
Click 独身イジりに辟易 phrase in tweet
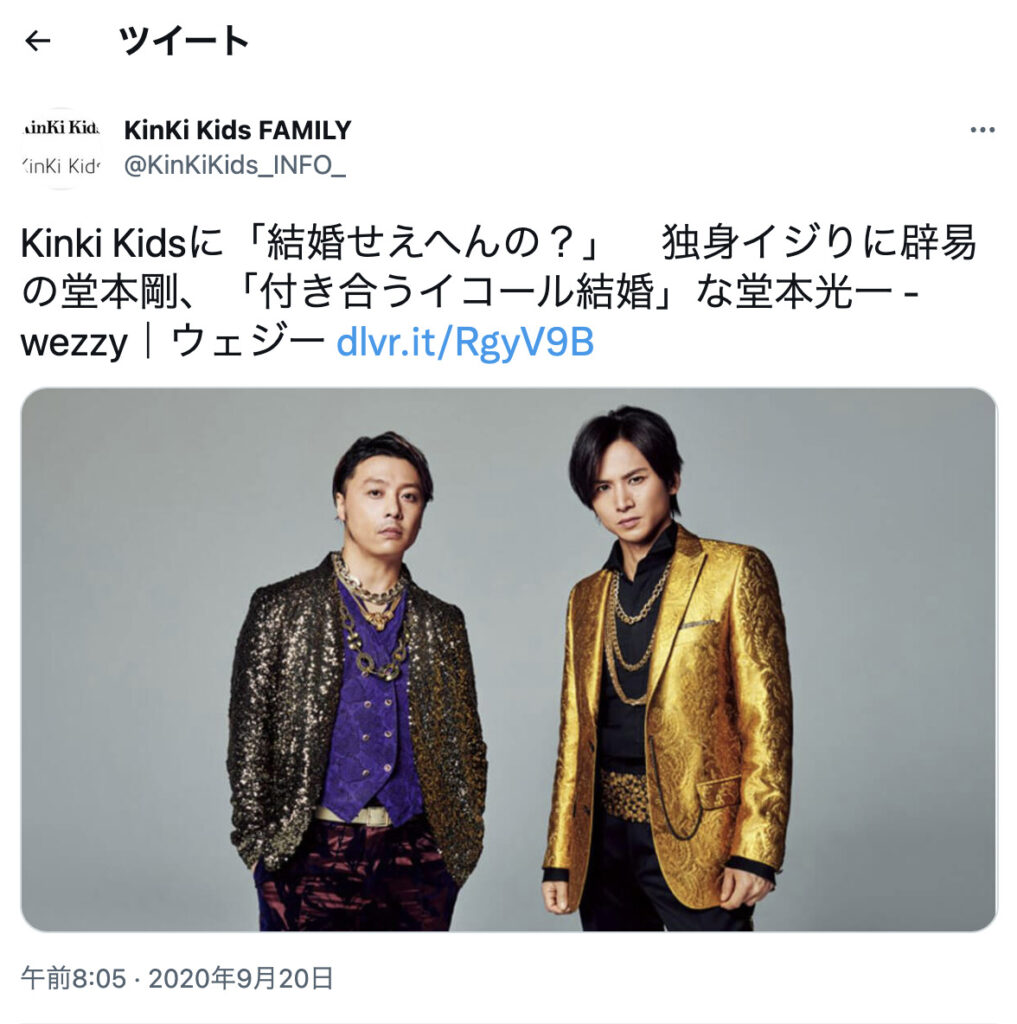(819, 243)
